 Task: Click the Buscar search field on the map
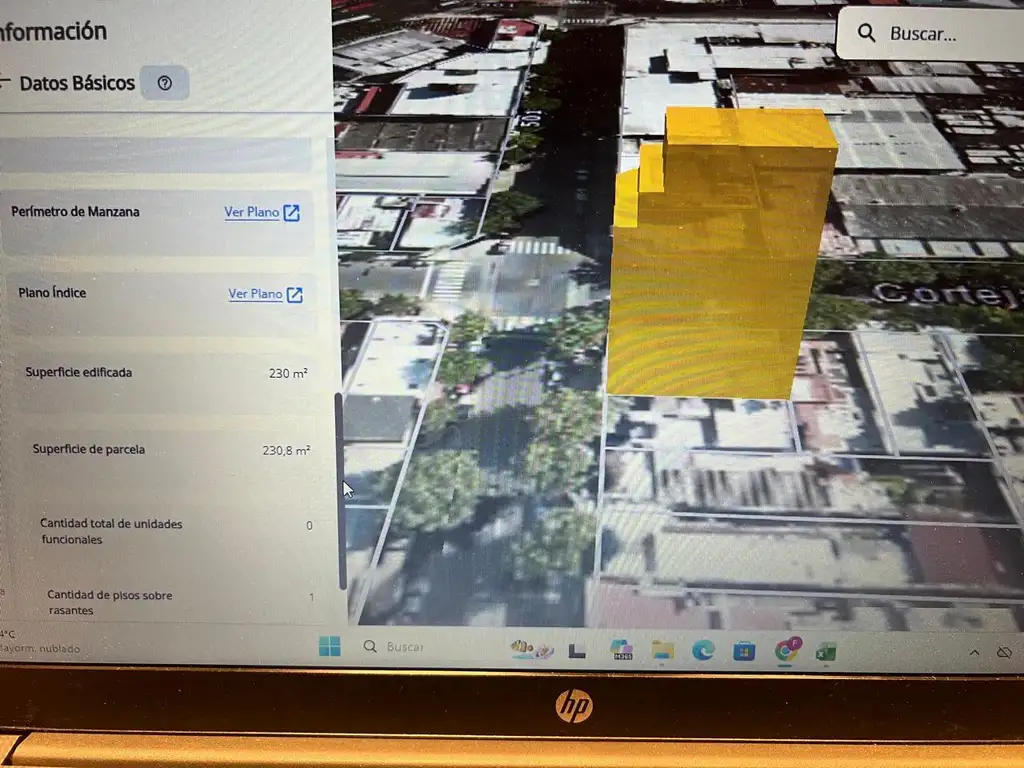tap(930, 33)
